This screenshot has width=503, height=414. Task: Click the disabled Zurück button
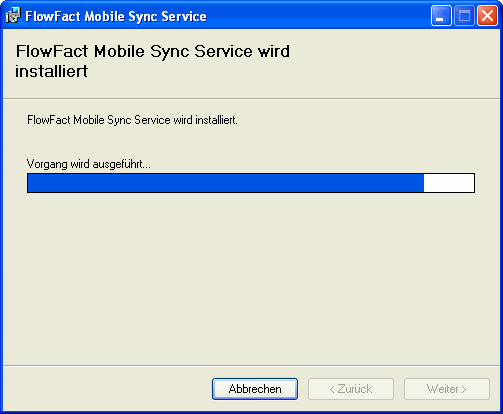pyautogui.click(x=351, y=389)
